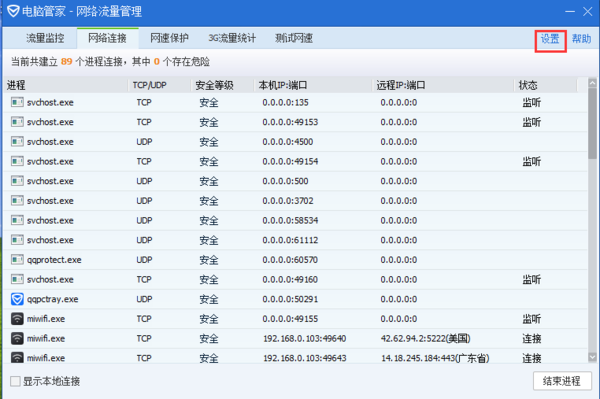Enable the 显示本地连接 checkbox
Screen dimensions: 600x399
(x=15, y=381)
